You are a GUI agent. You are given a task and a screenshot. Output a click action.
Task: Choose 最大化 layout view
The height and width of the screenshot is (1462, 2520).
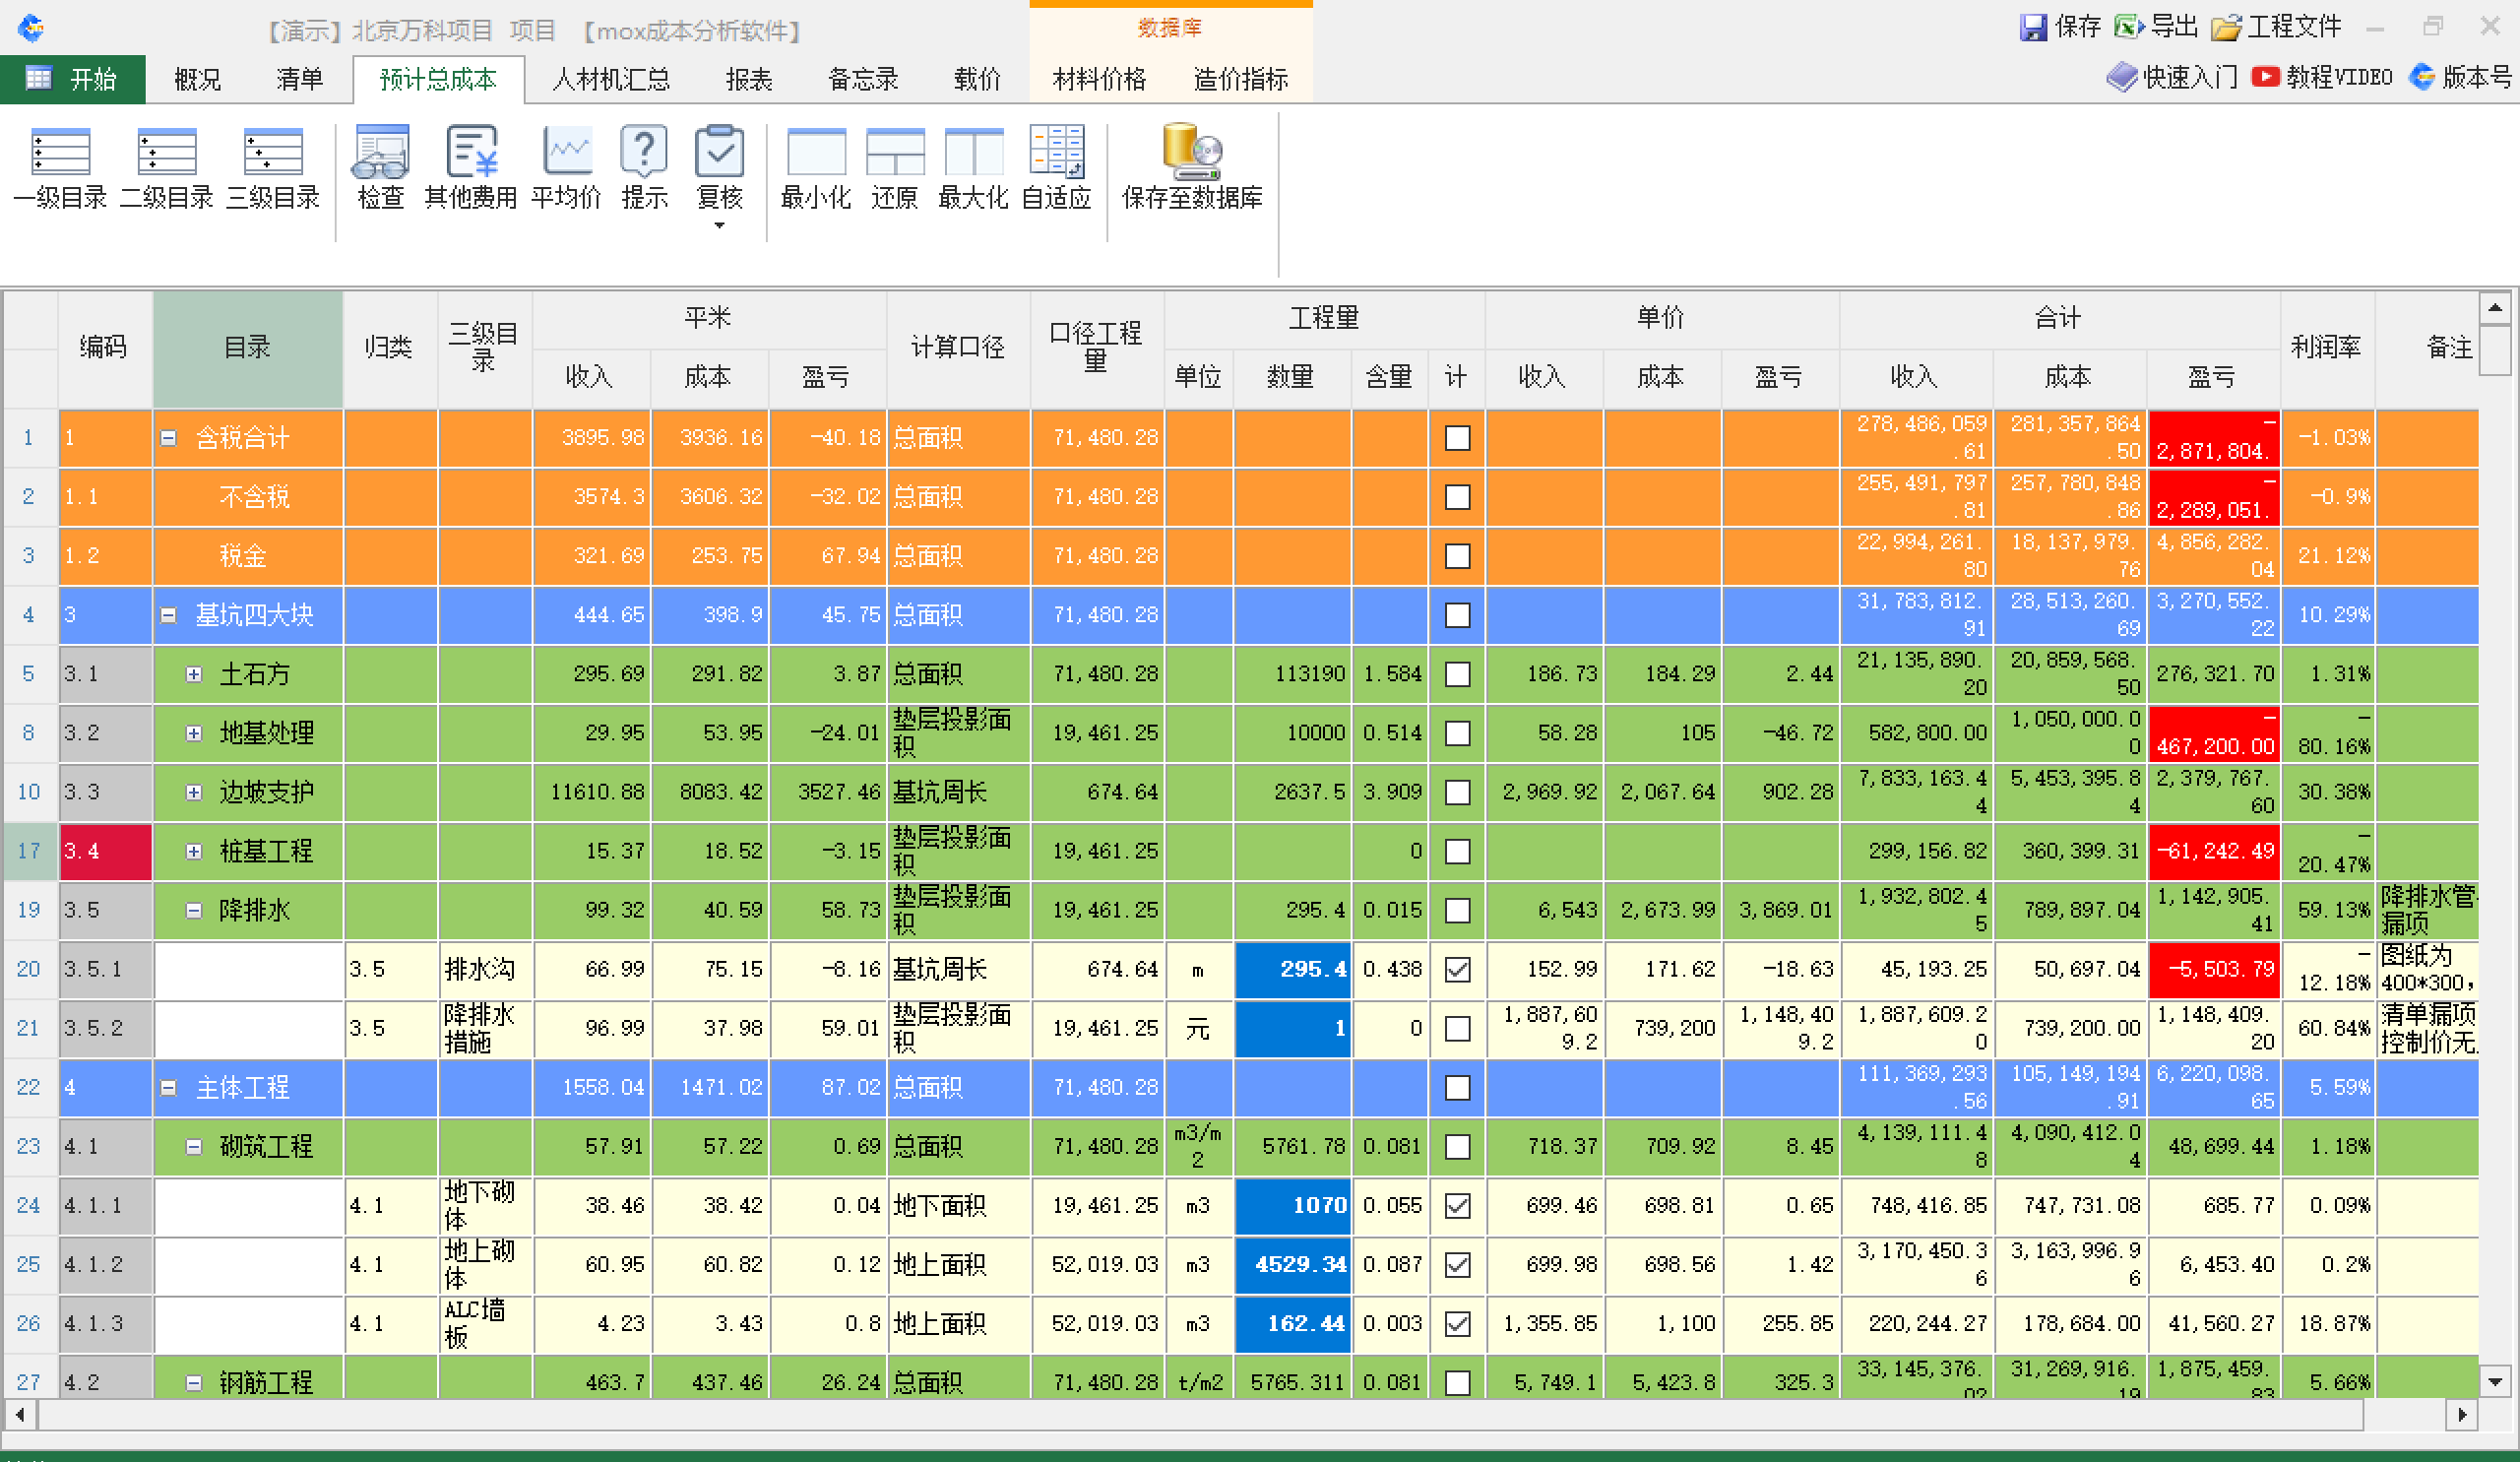pos(973,168)
